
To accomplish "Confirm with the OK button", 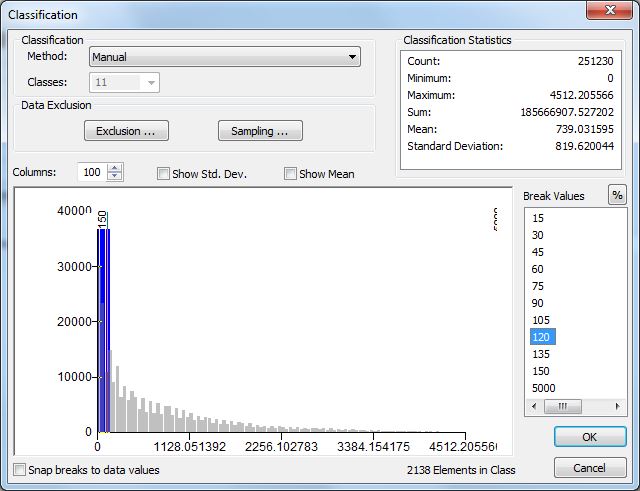I will pos(589,437).
